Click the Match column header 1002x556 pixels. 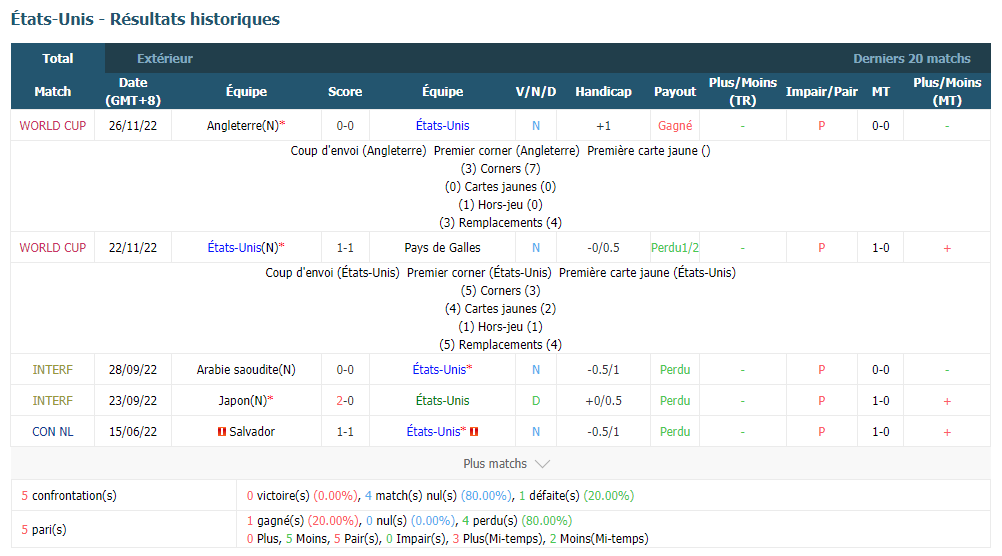52,91
